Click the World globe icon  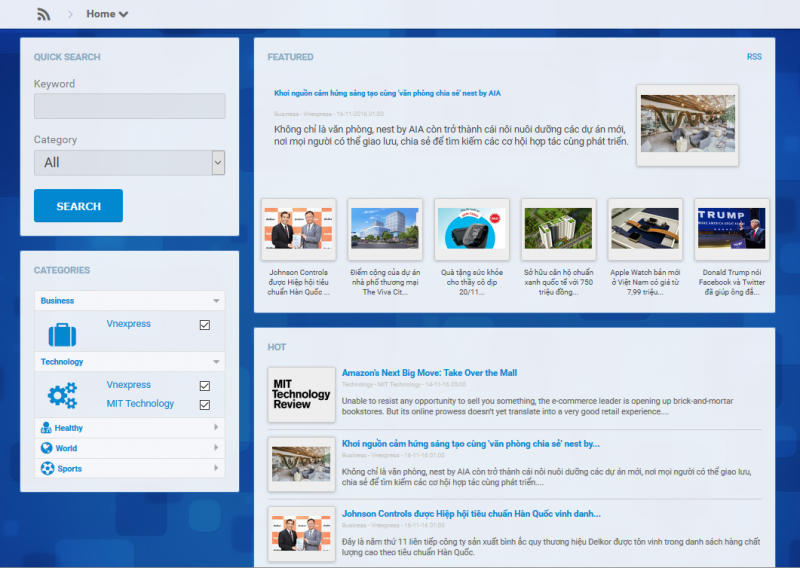[46, 448]
